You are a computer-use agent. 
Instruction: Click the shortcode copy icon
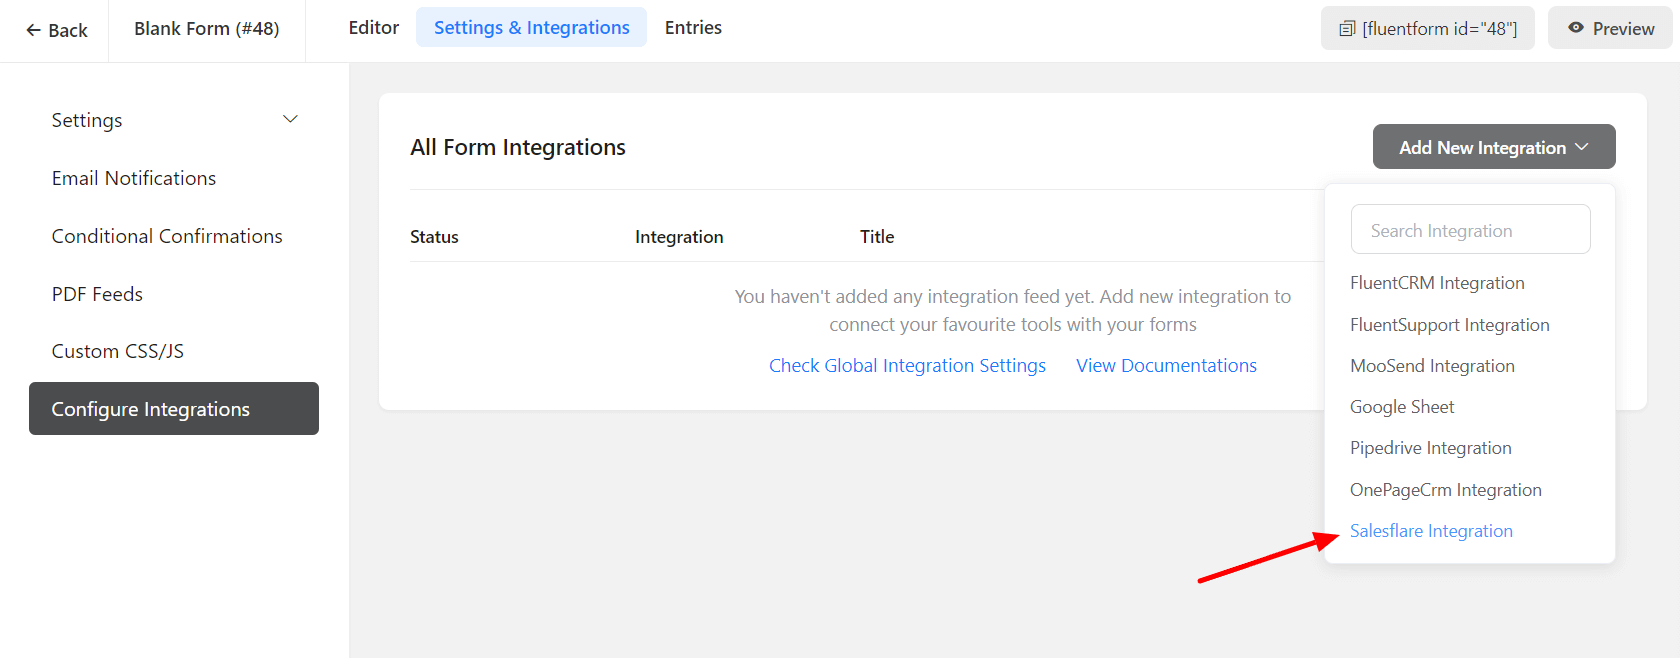tap(1347, 29)
